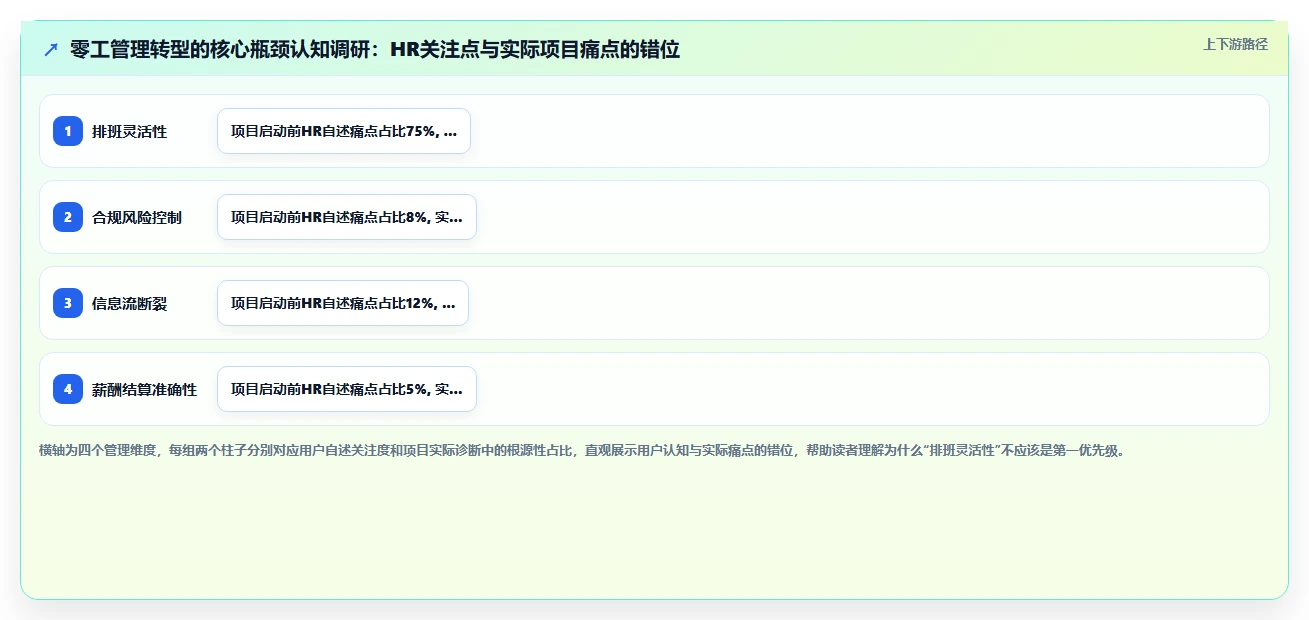The height and width of the screenshot is (620, 1309).
Task: Select the number 2 badge
Action: point(68,217)
